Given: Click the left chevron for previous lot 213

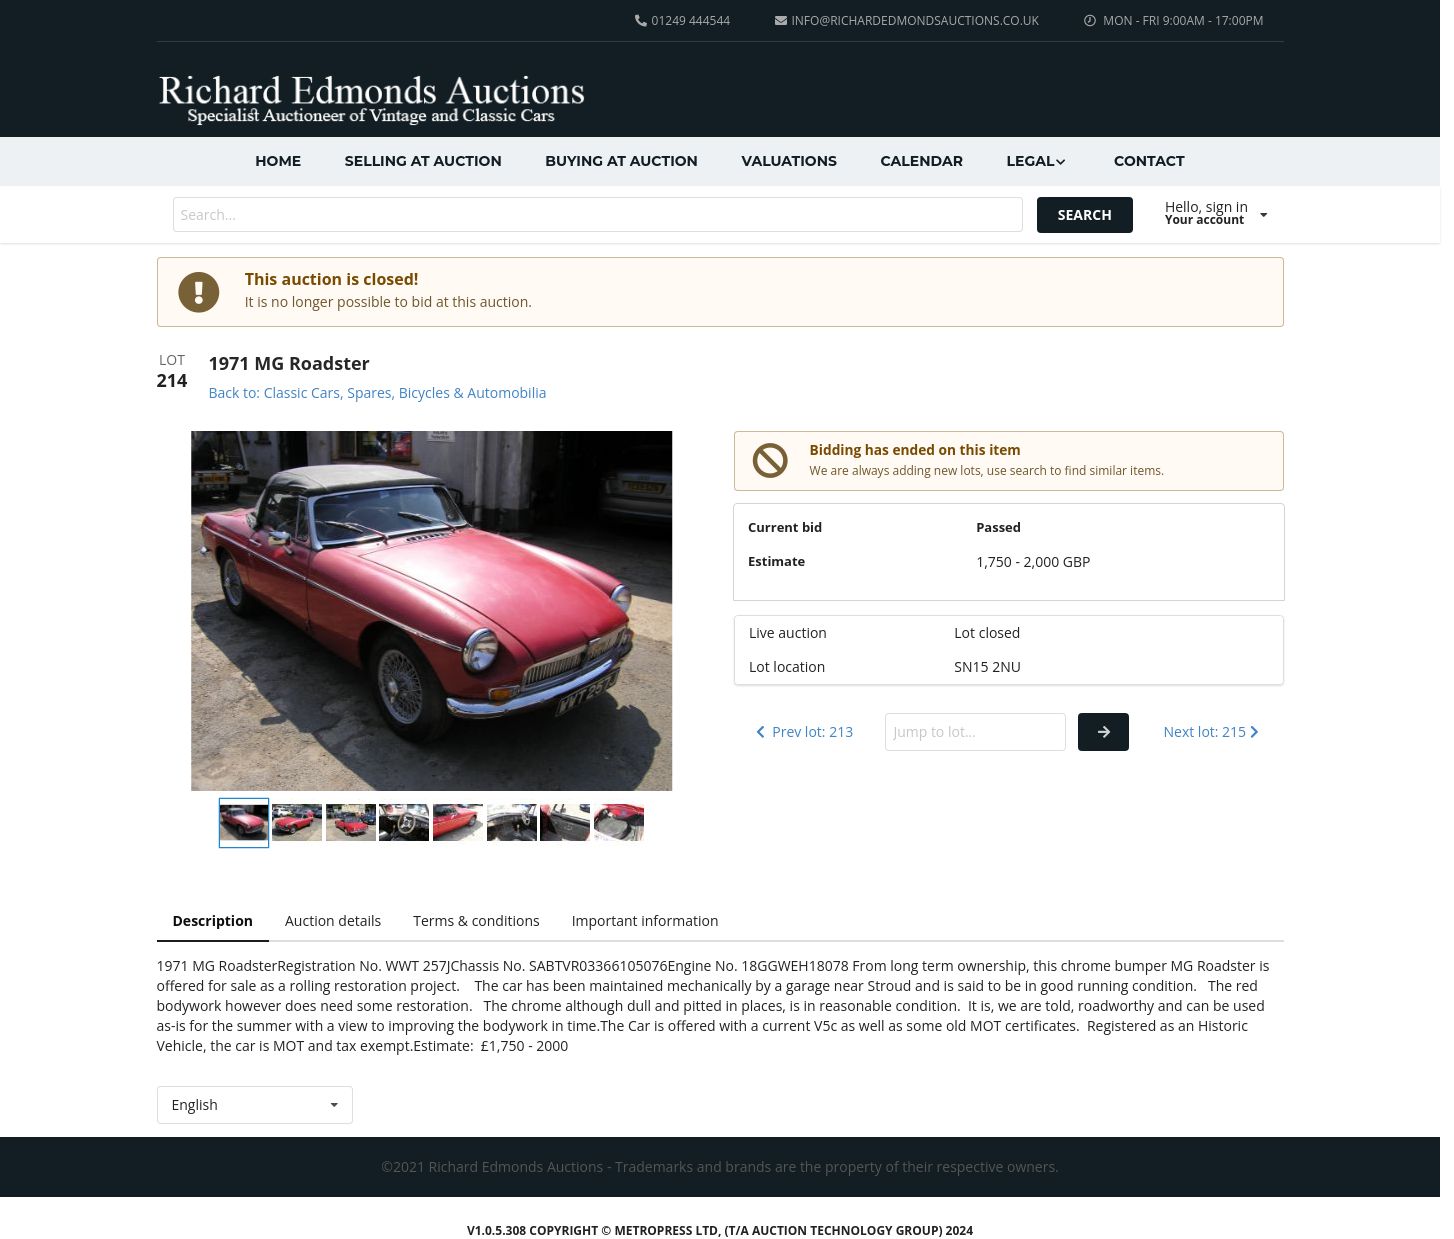Looking at the screenshot, I should point(760,732).
